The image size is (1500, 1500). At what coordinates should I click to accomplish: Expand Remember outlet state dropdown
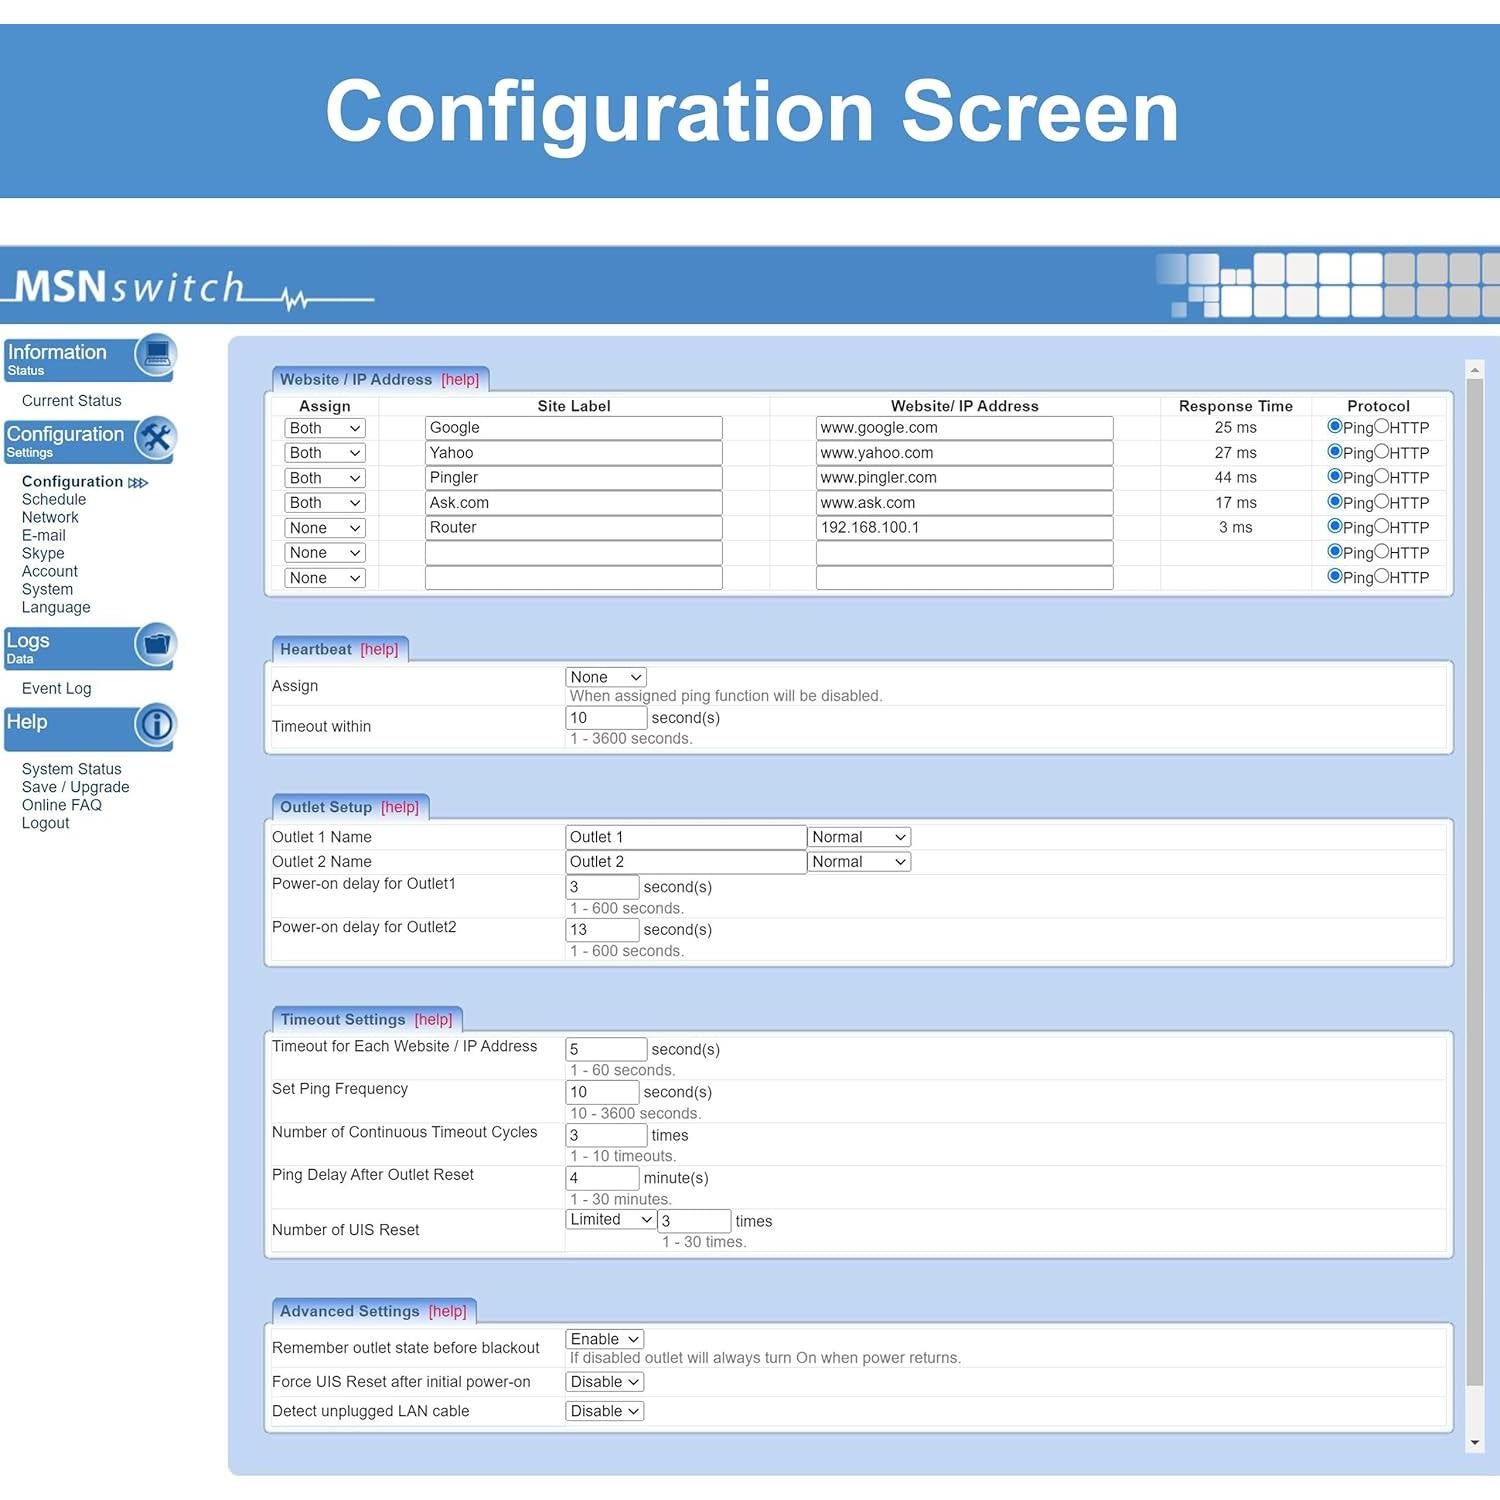pos(604,1339)
